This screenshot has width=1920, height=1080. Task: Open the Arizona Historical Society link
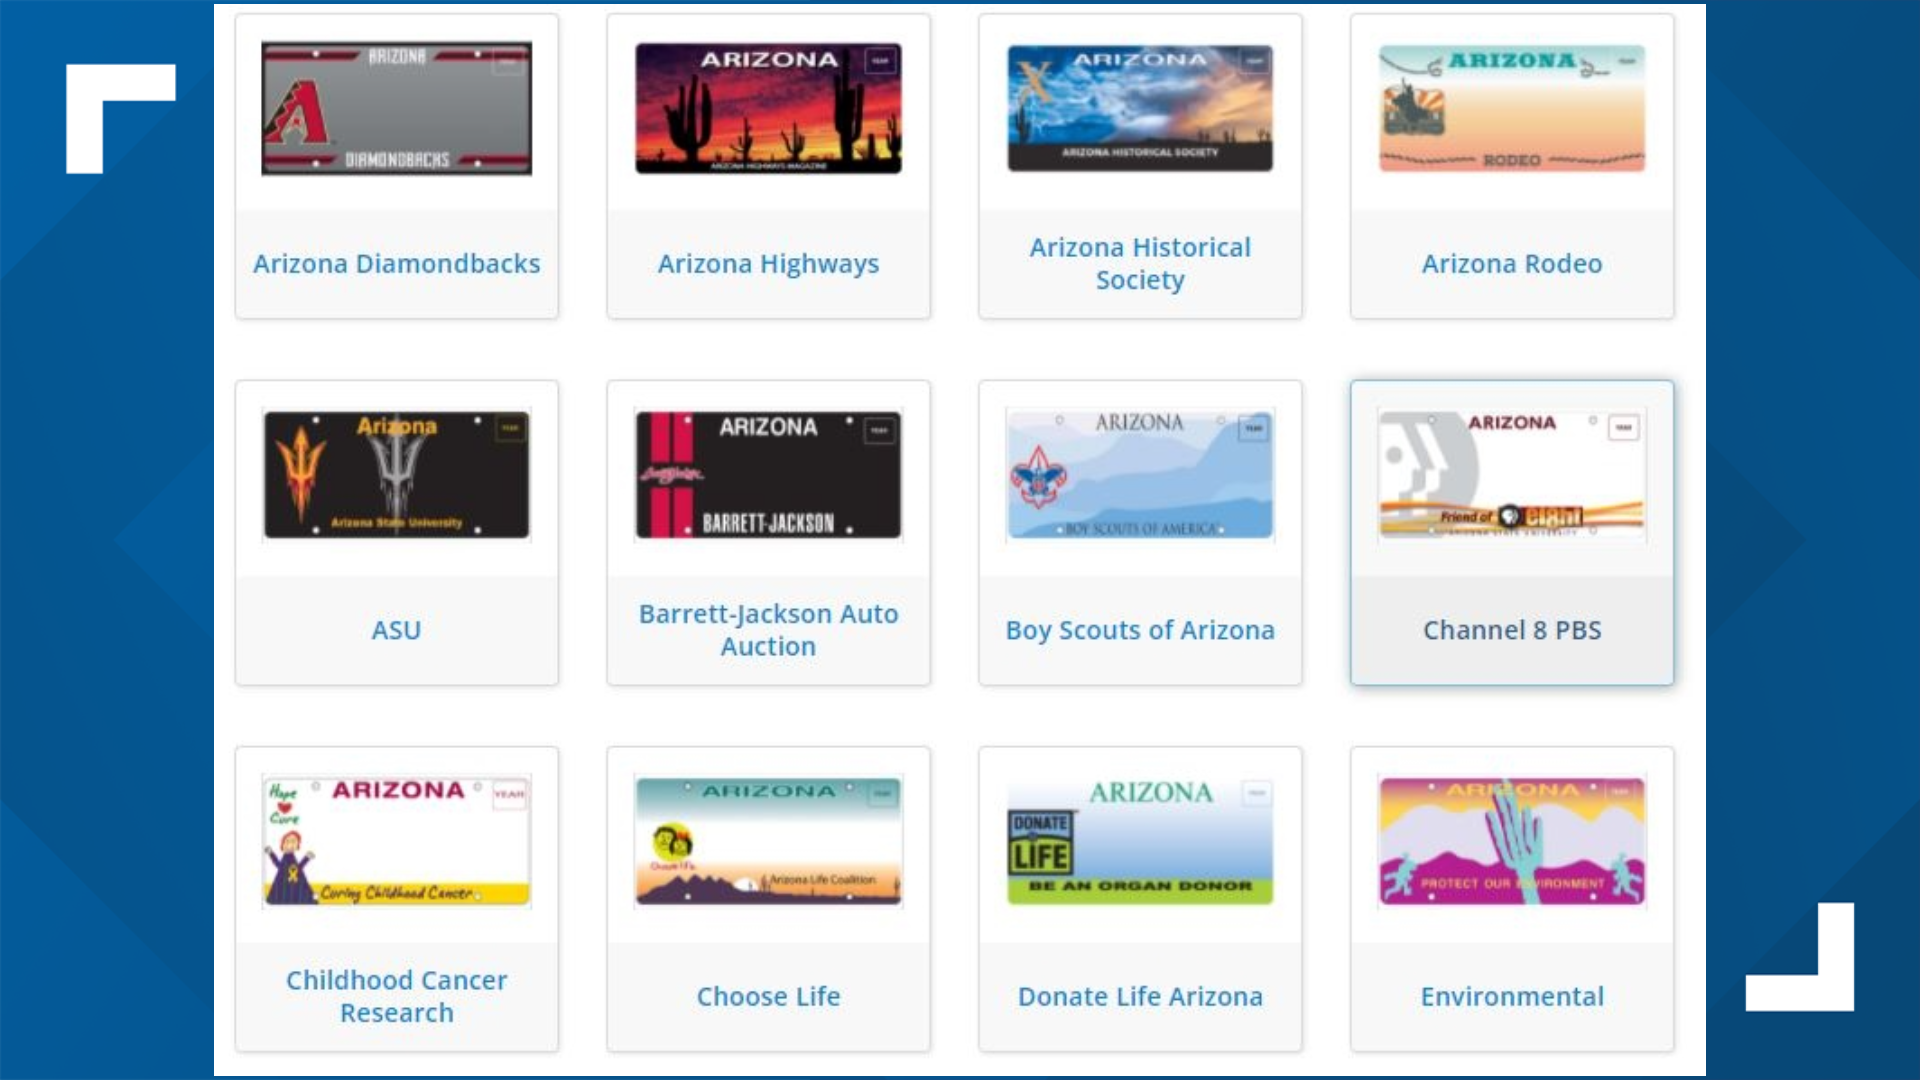[x=1140, y=263]
